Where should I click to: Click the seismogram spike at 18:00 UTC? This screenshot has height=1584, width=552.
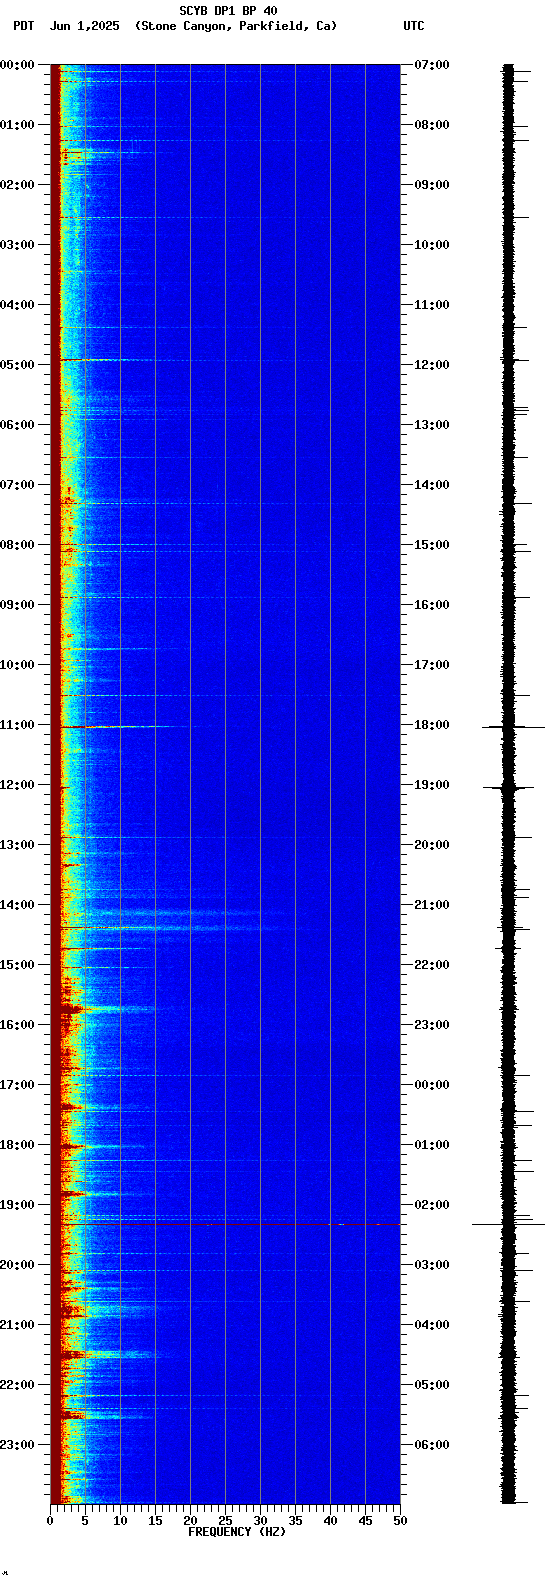coord(513,727)
